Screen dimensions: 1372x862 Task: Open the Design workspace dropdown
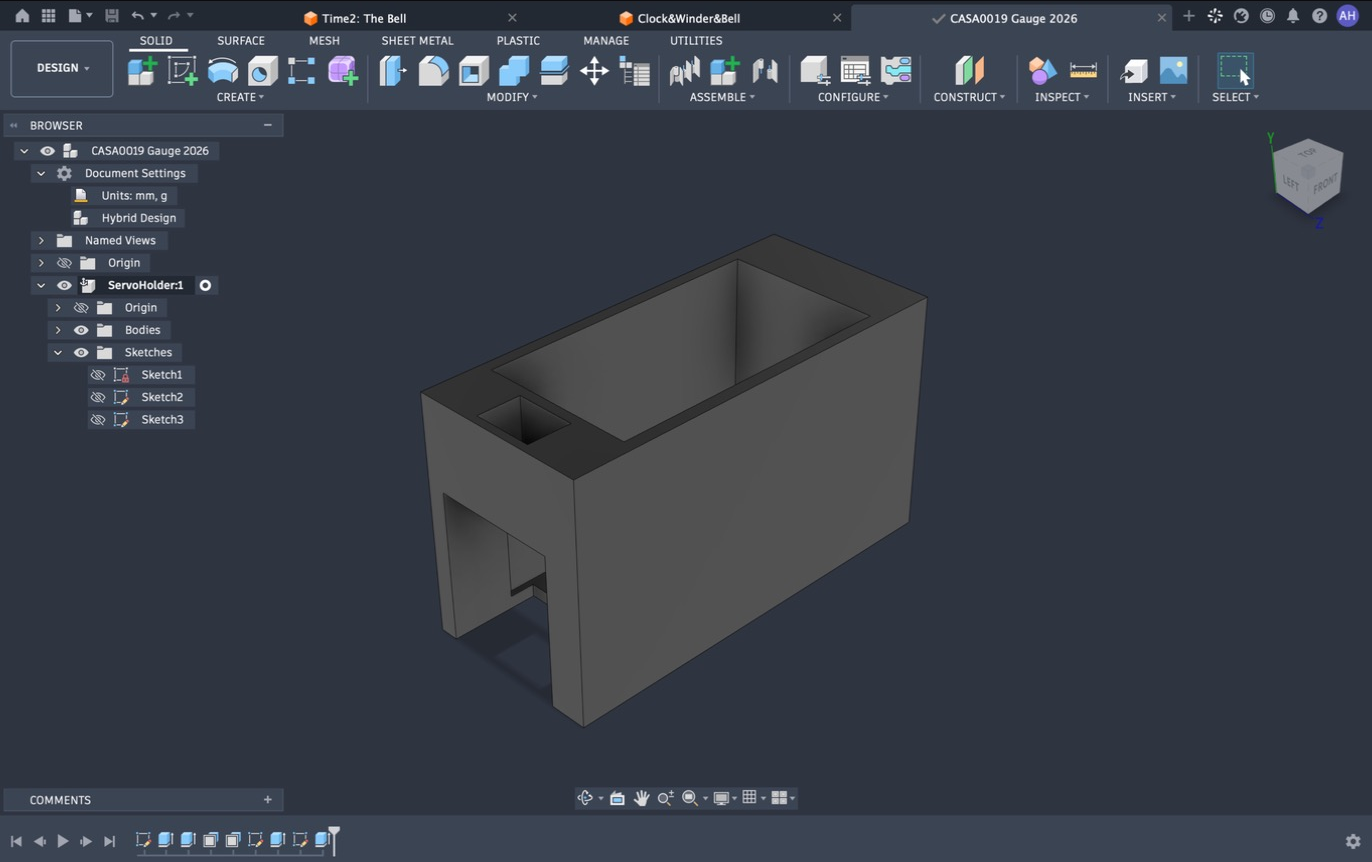point(62,68)
